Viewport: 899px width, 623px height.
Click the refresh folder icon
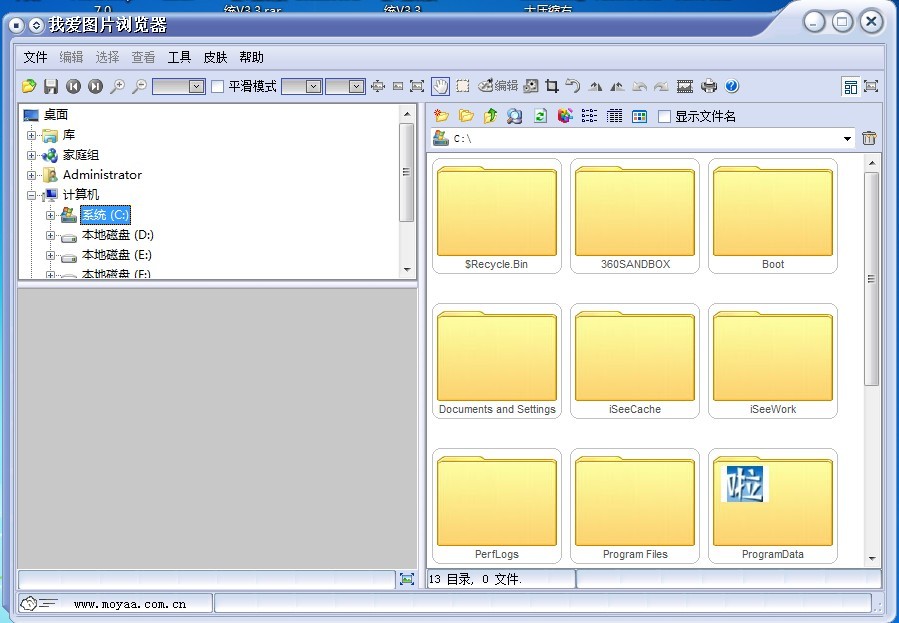[540, 116]
